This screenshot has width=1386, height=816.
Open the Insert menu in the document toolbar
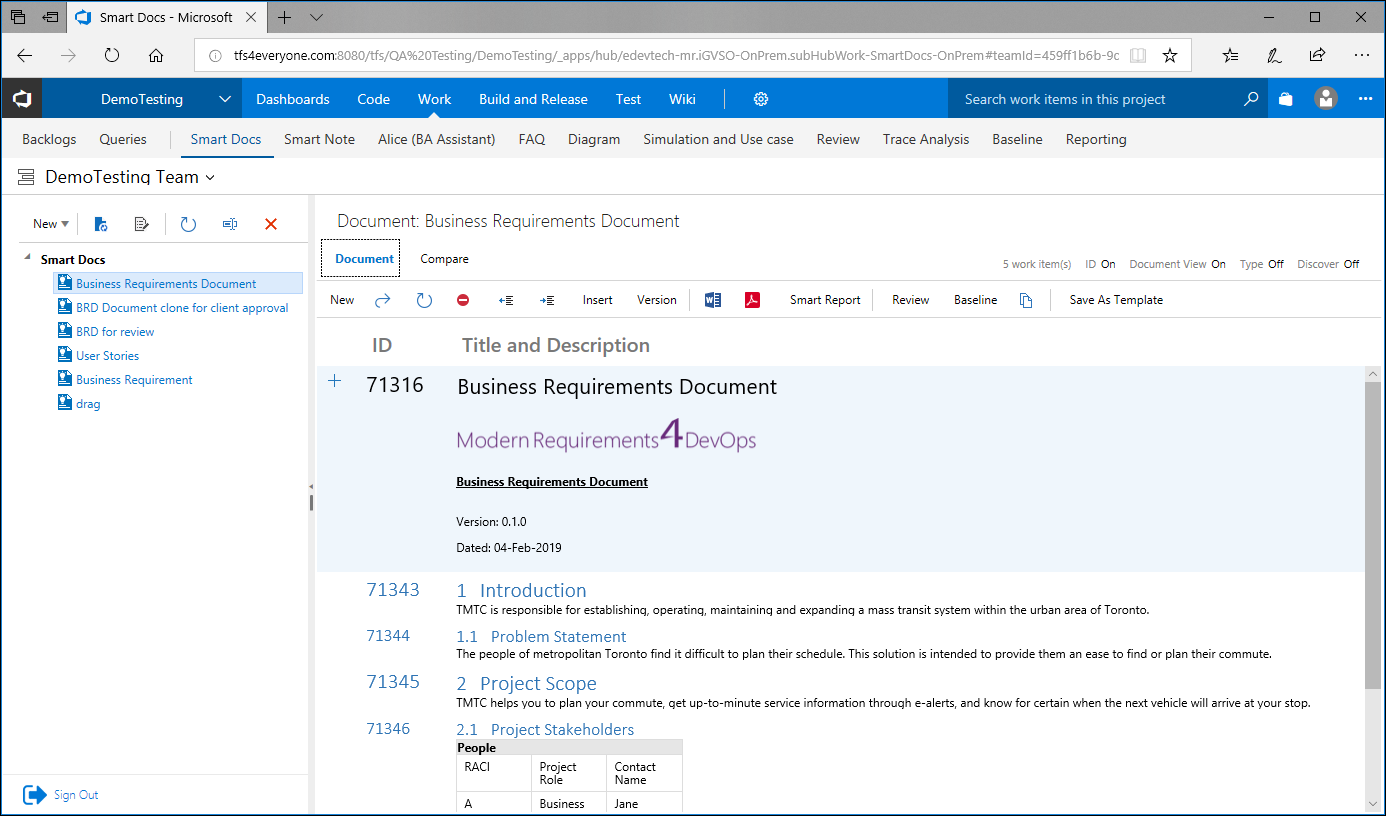pos(598,300)
